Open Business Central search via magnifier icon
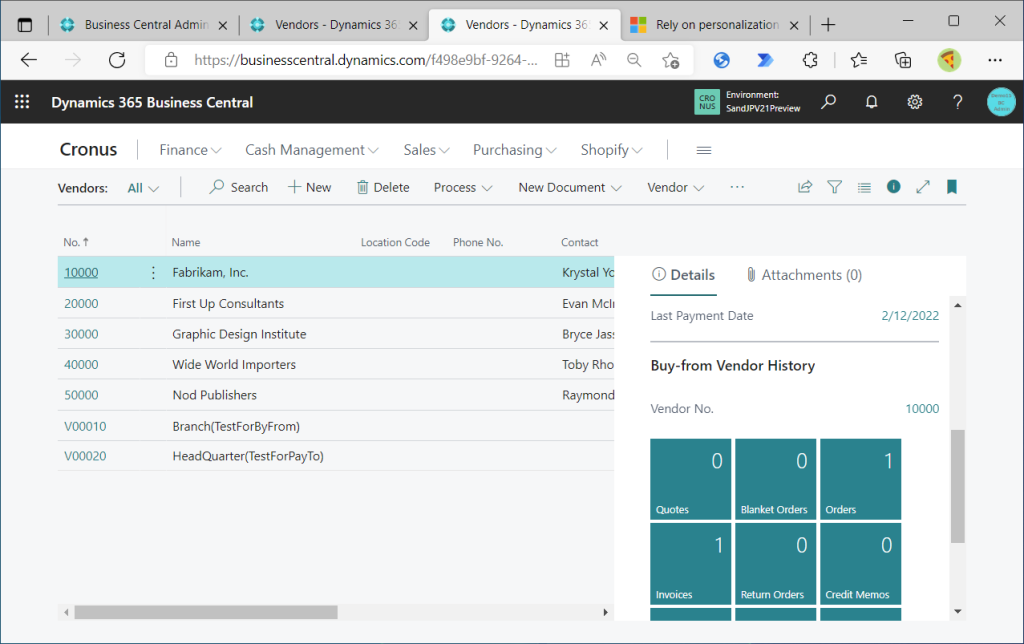 [x=828, y=101]
